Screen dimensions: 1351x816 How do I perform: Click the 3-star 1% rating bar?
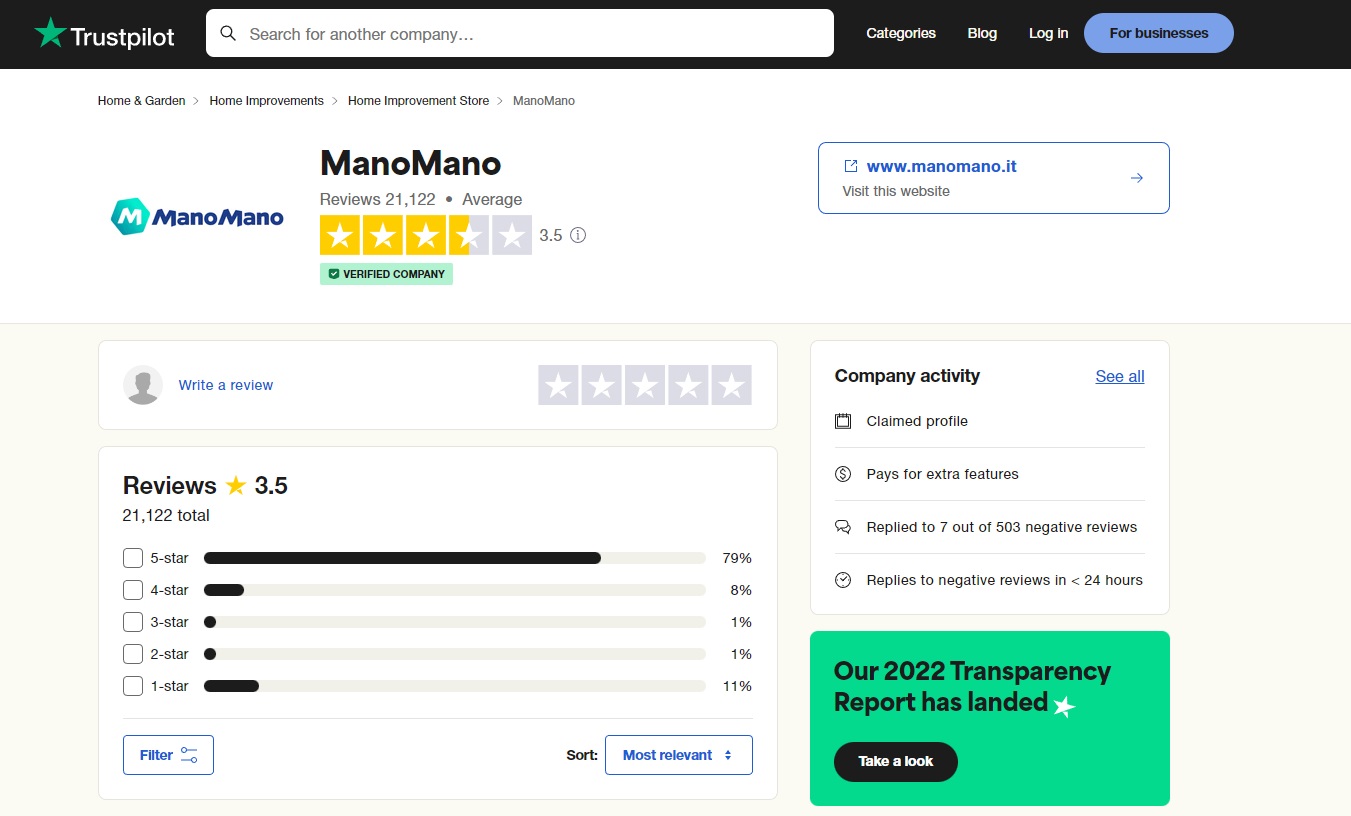coord(455,622)
